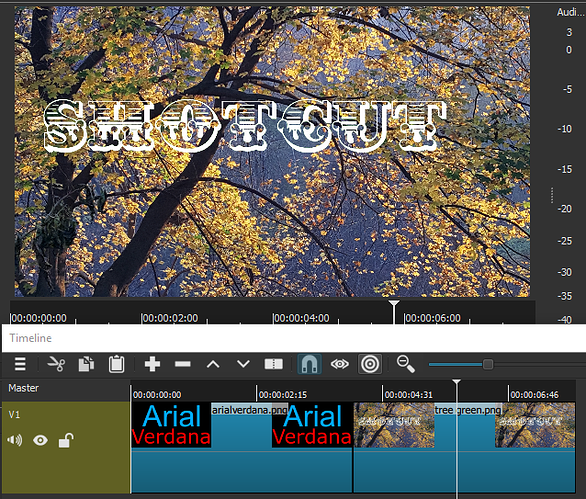The image size is (586, 499).
Task: Click the timeline playhead handle
Action: pyautogui.click(x=456, y=382)
